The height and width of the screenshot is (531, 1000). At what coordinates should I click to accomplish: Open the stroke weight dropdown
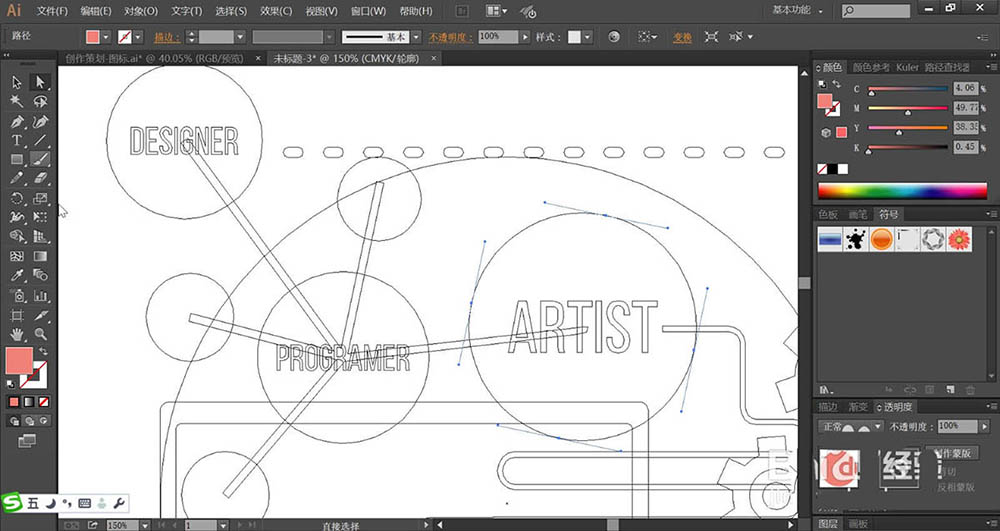click(x=240, y=37)
